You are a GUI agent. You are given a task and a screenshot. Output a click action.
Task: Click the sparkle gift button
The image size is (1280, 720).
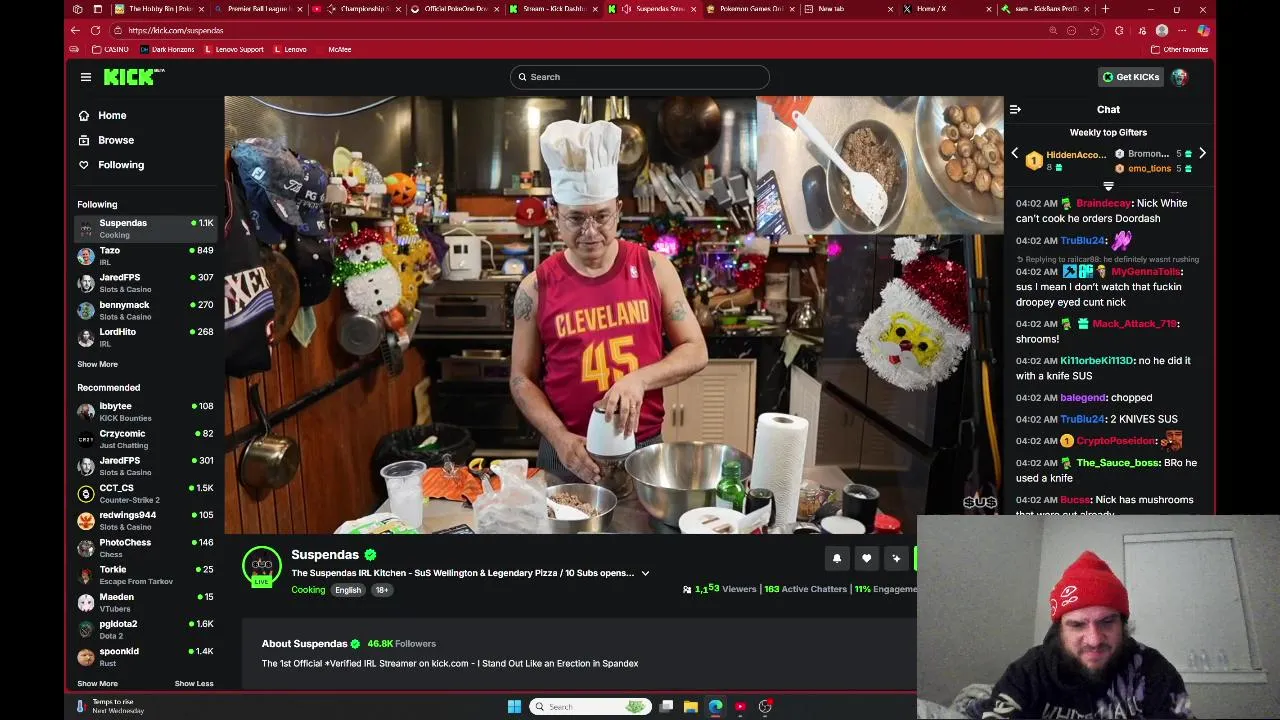point(896,559)
